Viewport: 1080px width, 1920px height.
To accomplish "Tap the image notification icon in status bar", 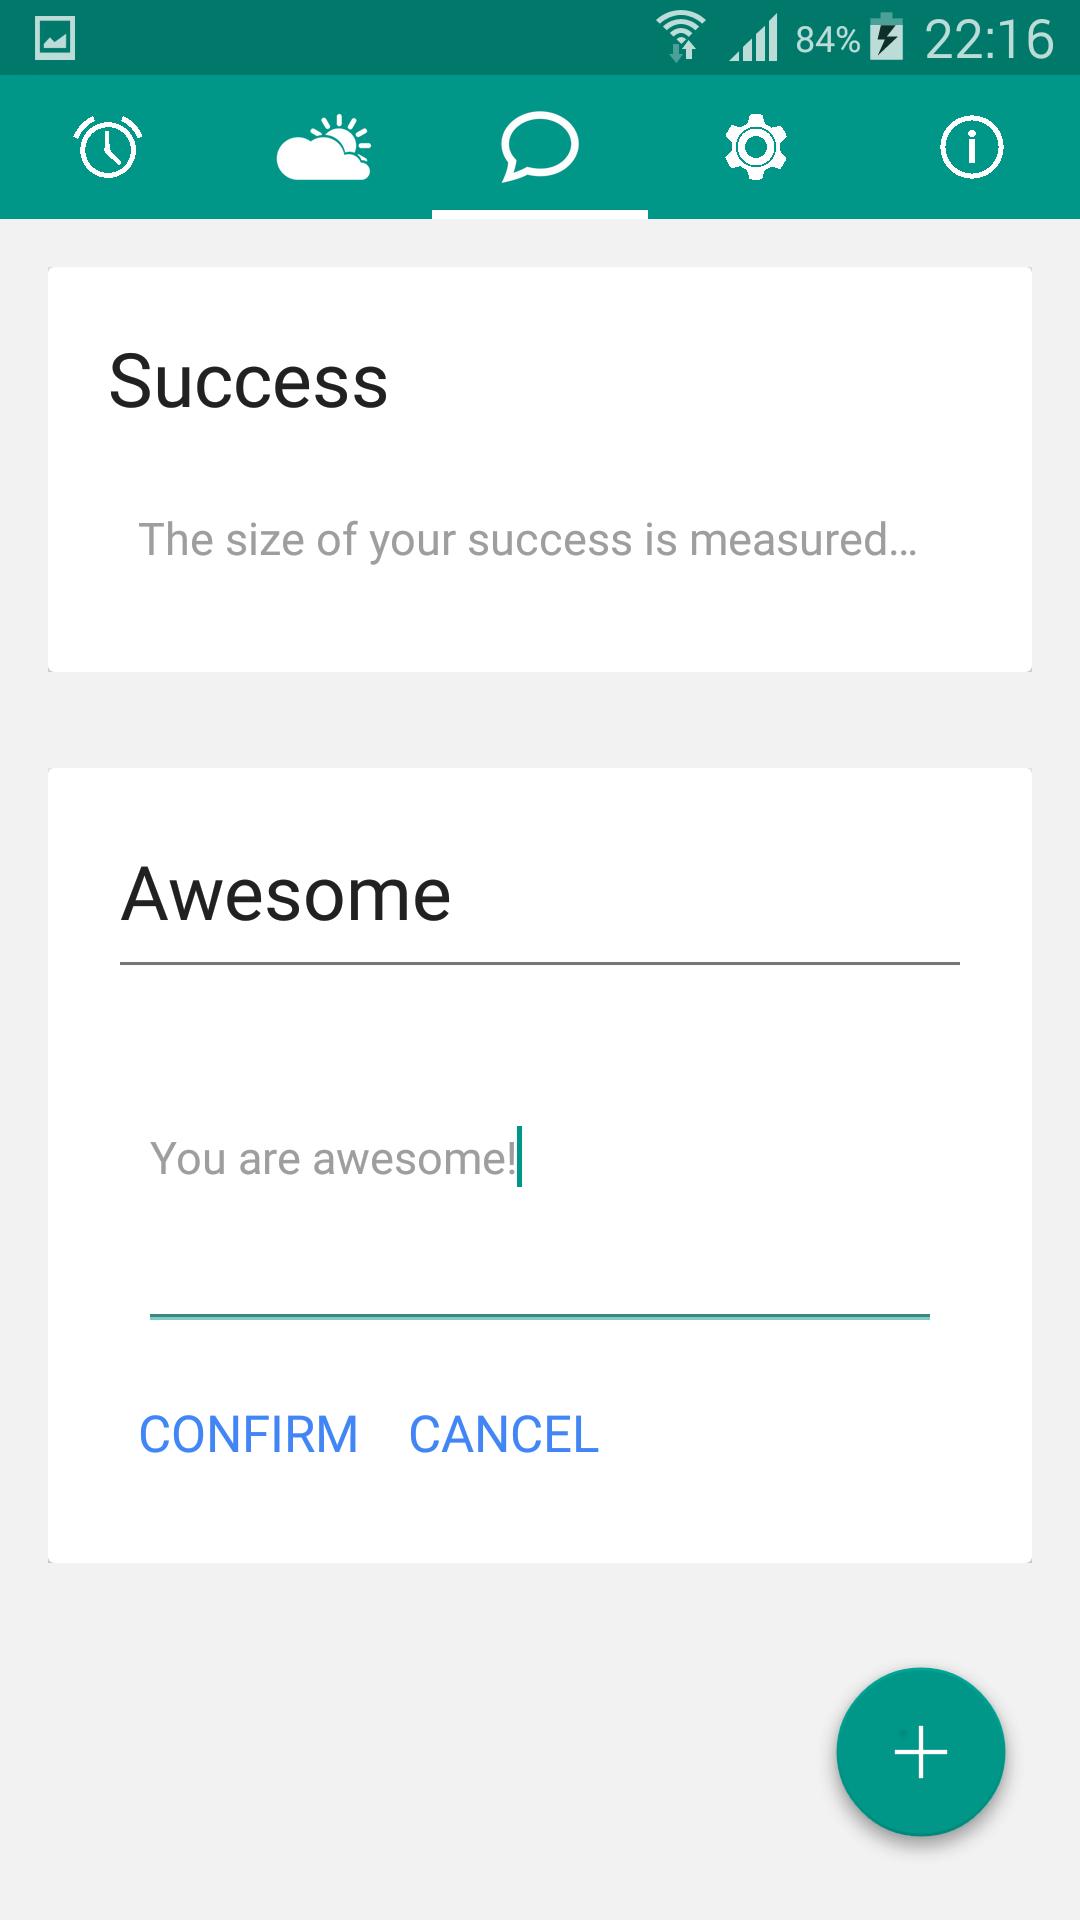I will tap(55, 39).
